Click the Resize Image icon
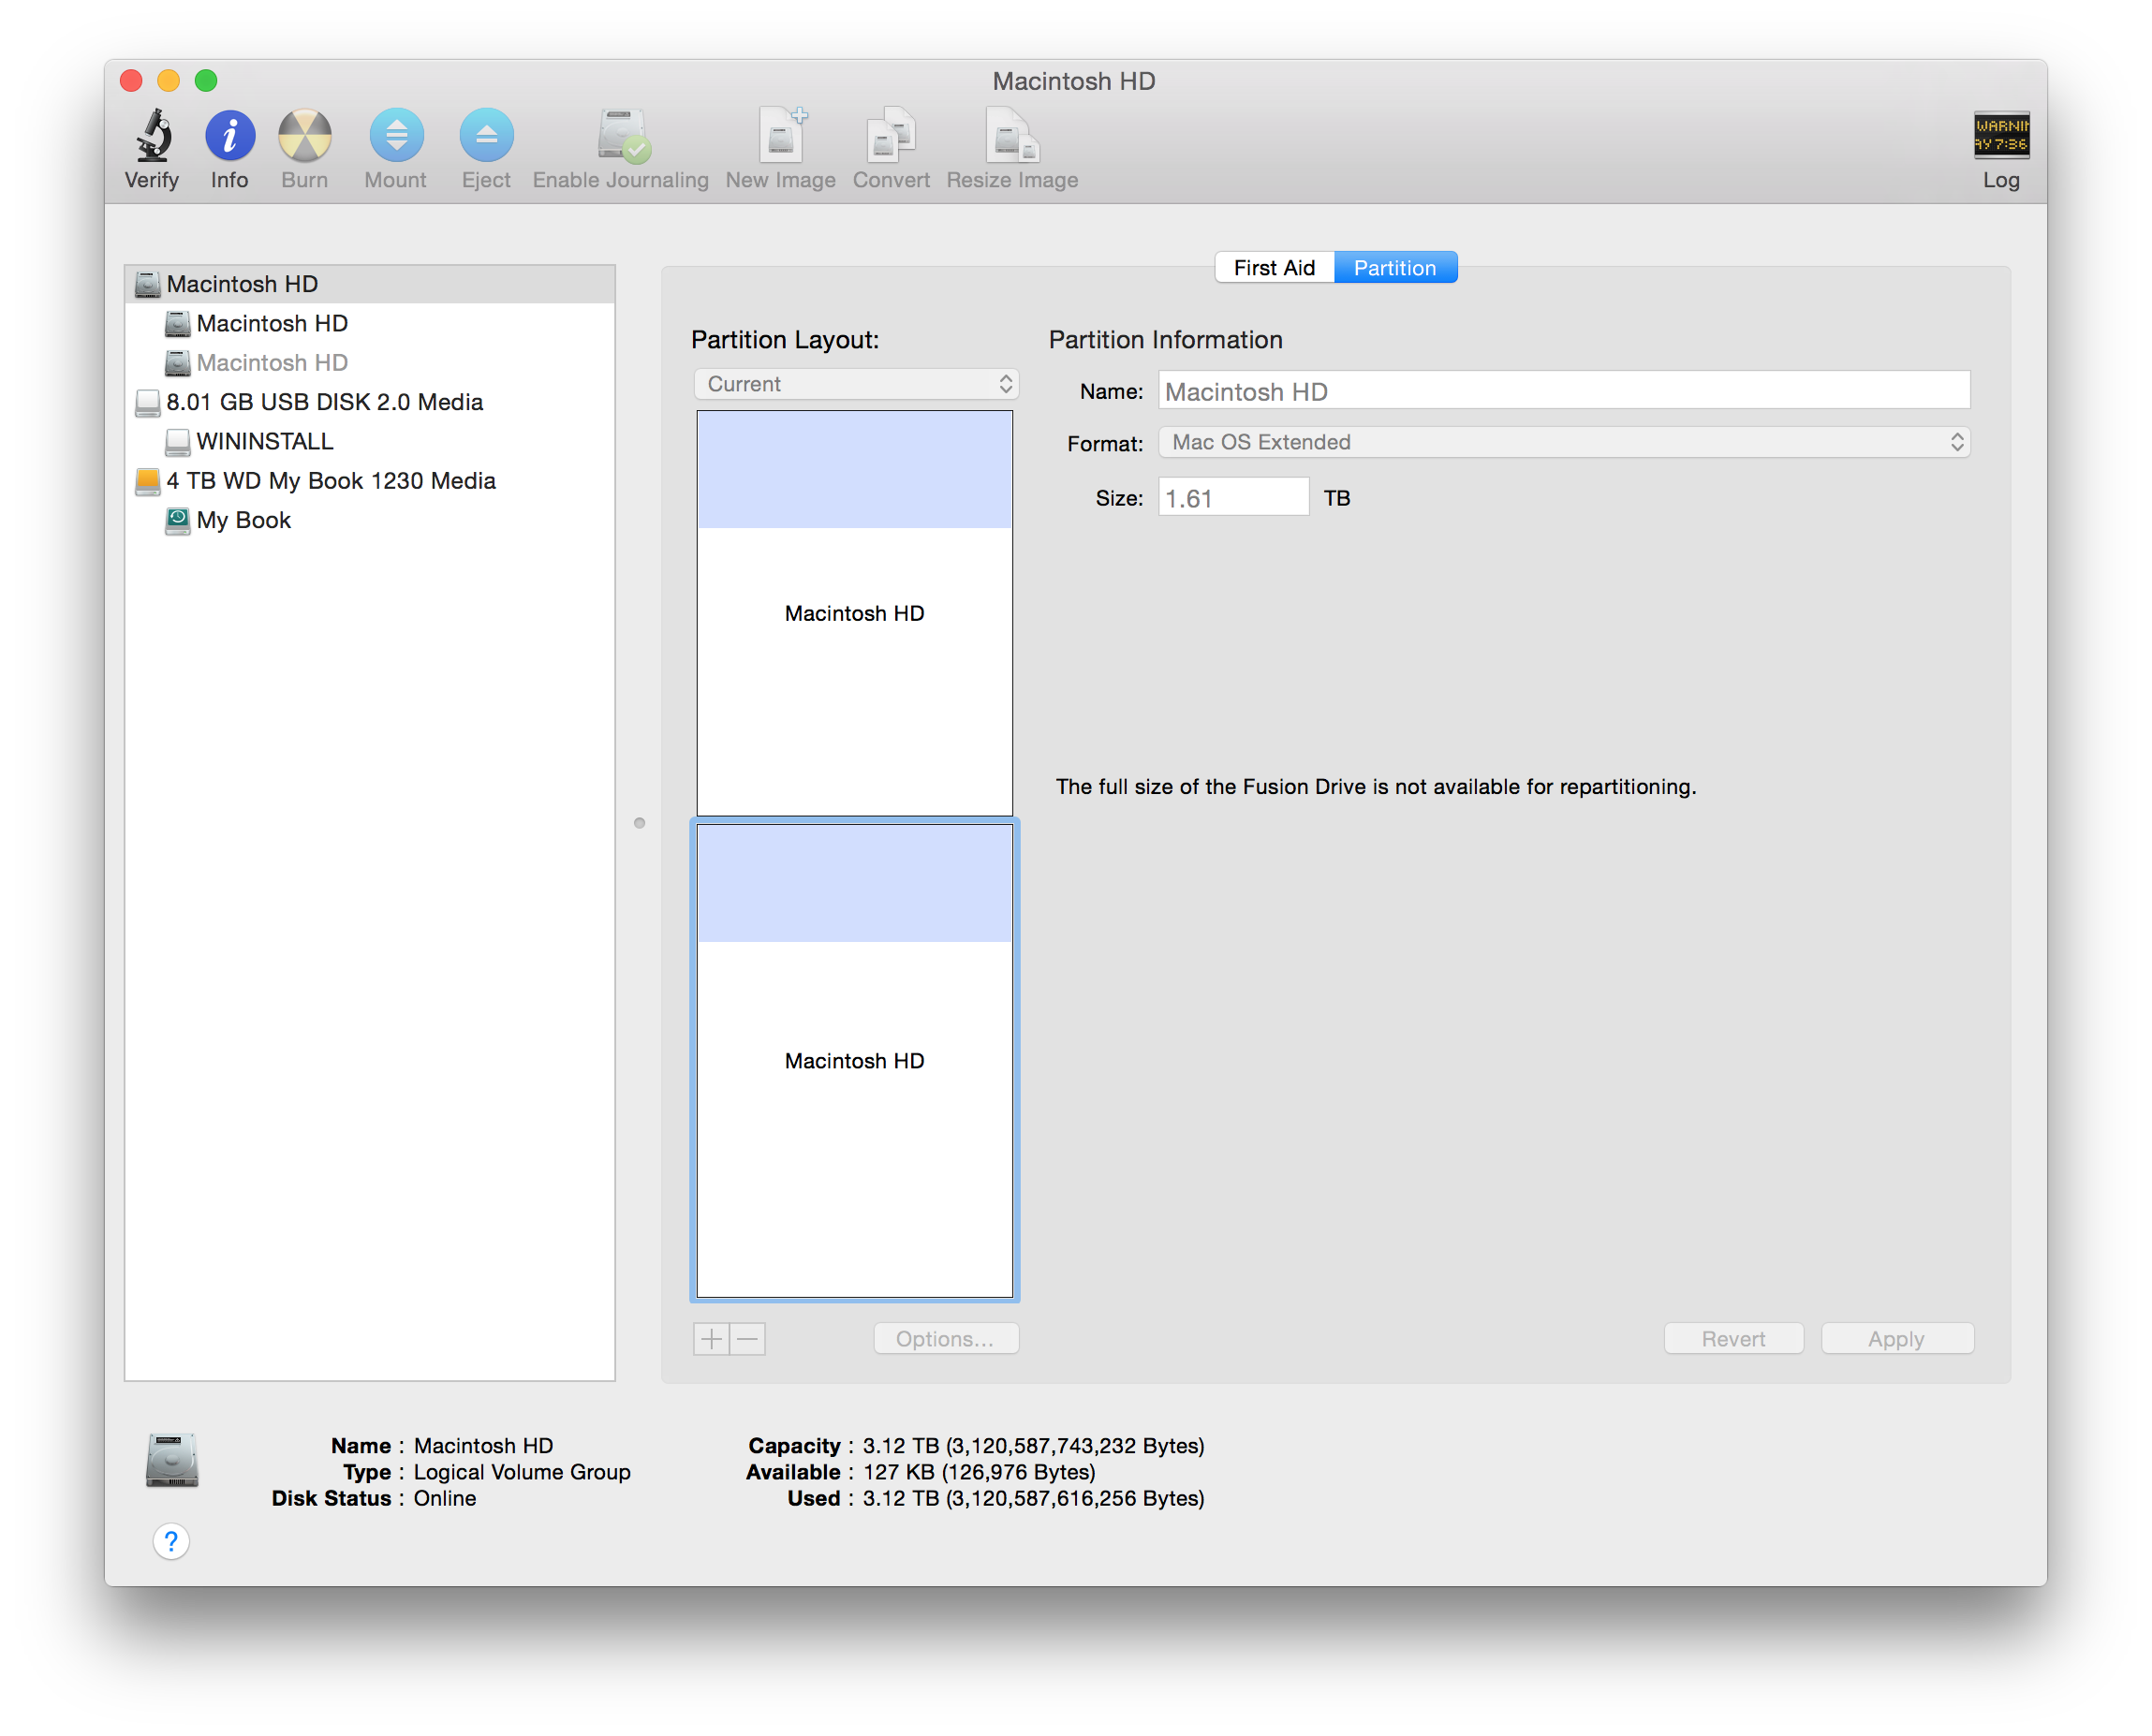Viewport: 2152px width, 1736px height. 1012,137
